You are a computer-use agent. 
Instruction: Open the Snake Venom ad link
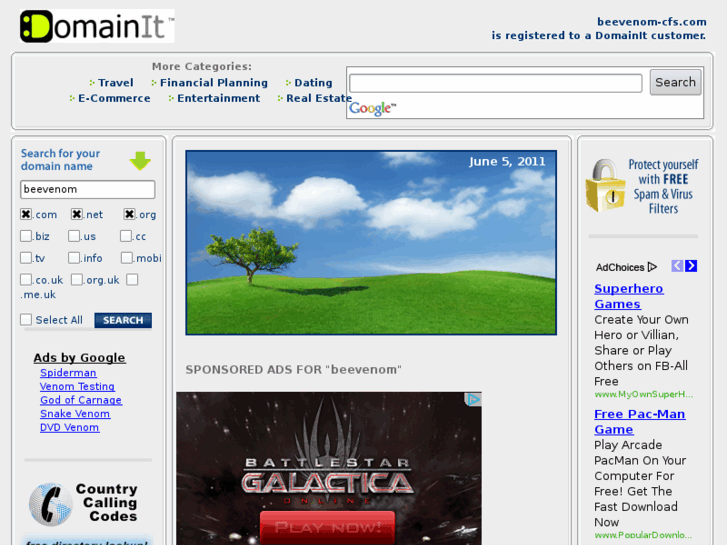click(x=75, y=414)
